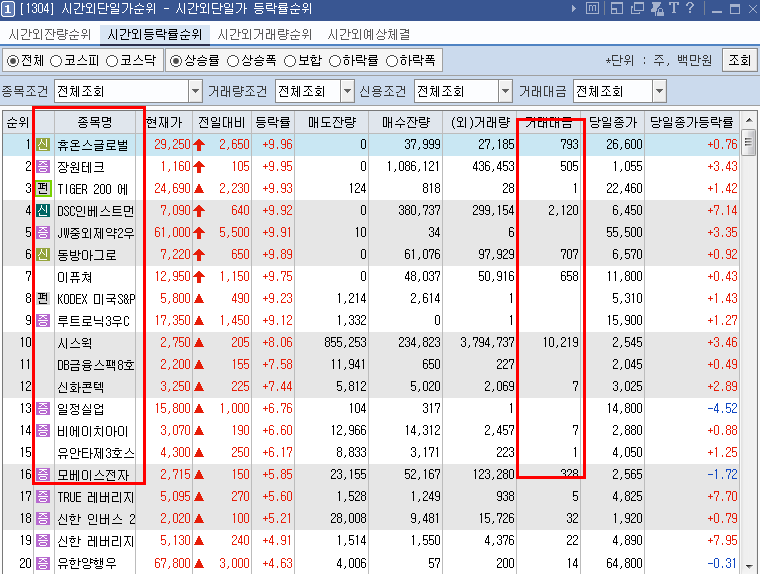Click the window layout icon in the title bar

pos(617,8)
